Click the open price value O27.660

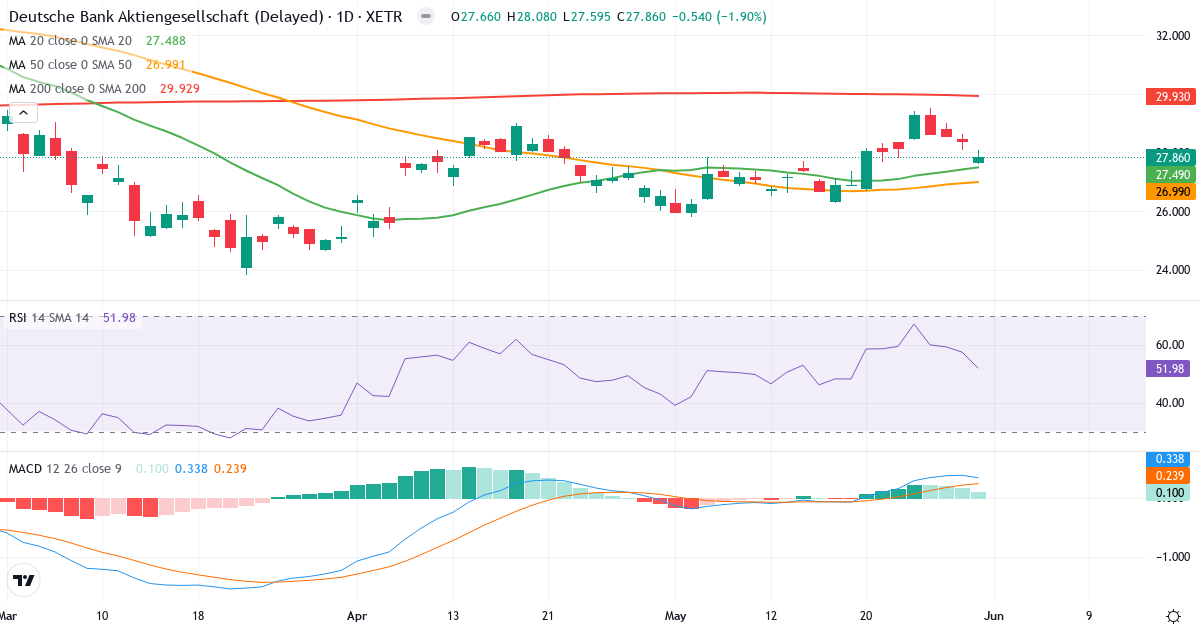(477, 17)
